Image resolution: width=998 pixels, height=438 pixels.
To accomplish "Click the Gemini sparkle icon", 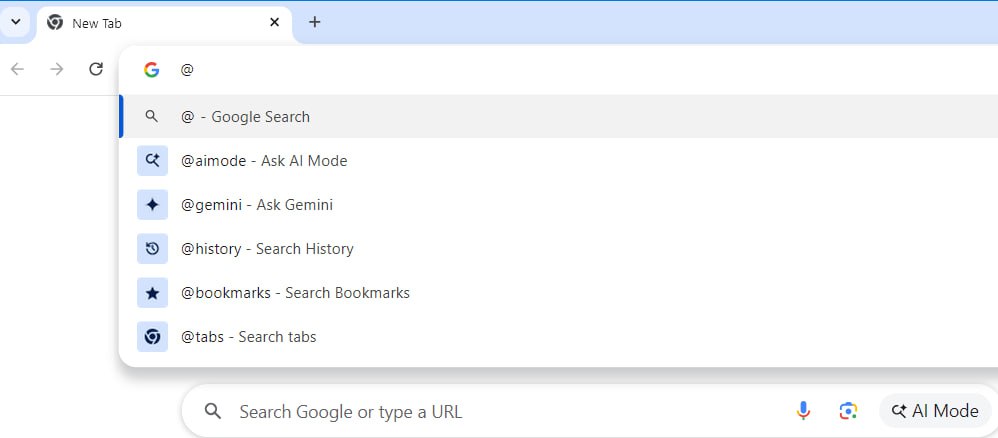I will [152, 205].
